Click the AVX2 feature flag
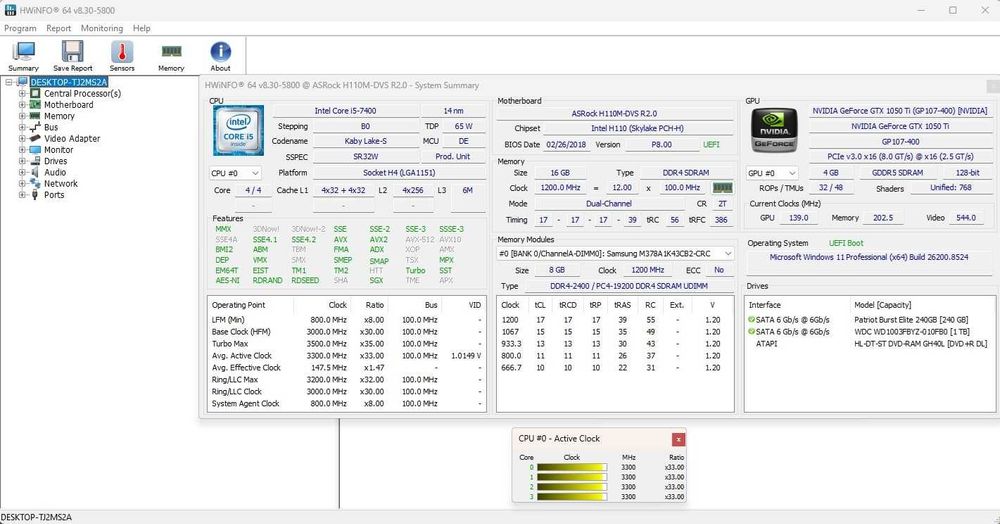Viewport: 1000px width, 524px height. click(378, 240)
